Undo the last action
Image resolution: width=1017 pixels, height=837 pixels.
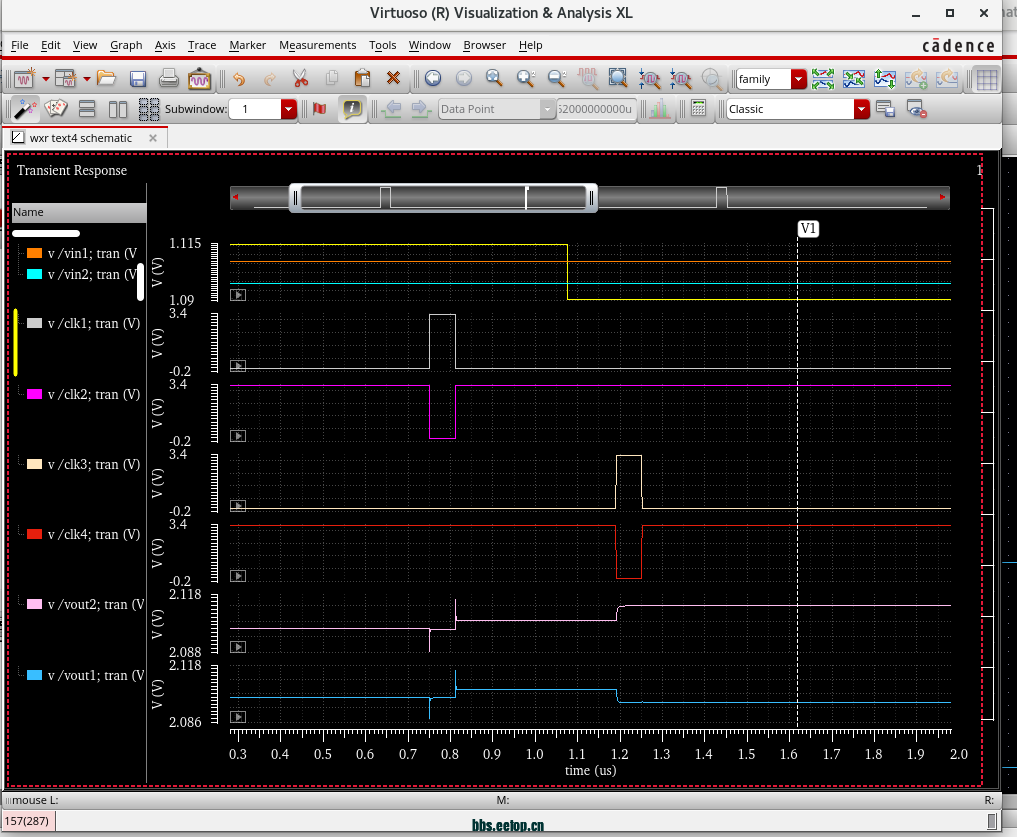pyautogui.click(x=239, y=79)
